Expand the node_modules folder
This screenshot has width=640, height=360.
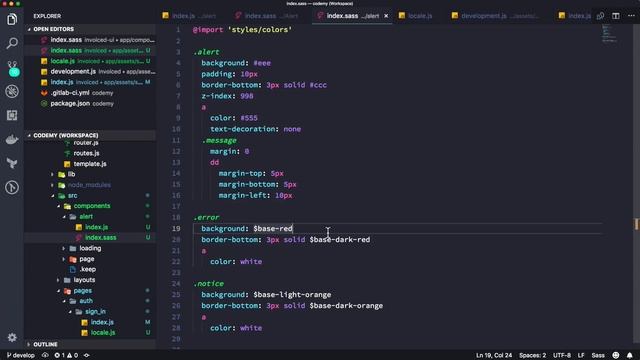click(89, 185)
